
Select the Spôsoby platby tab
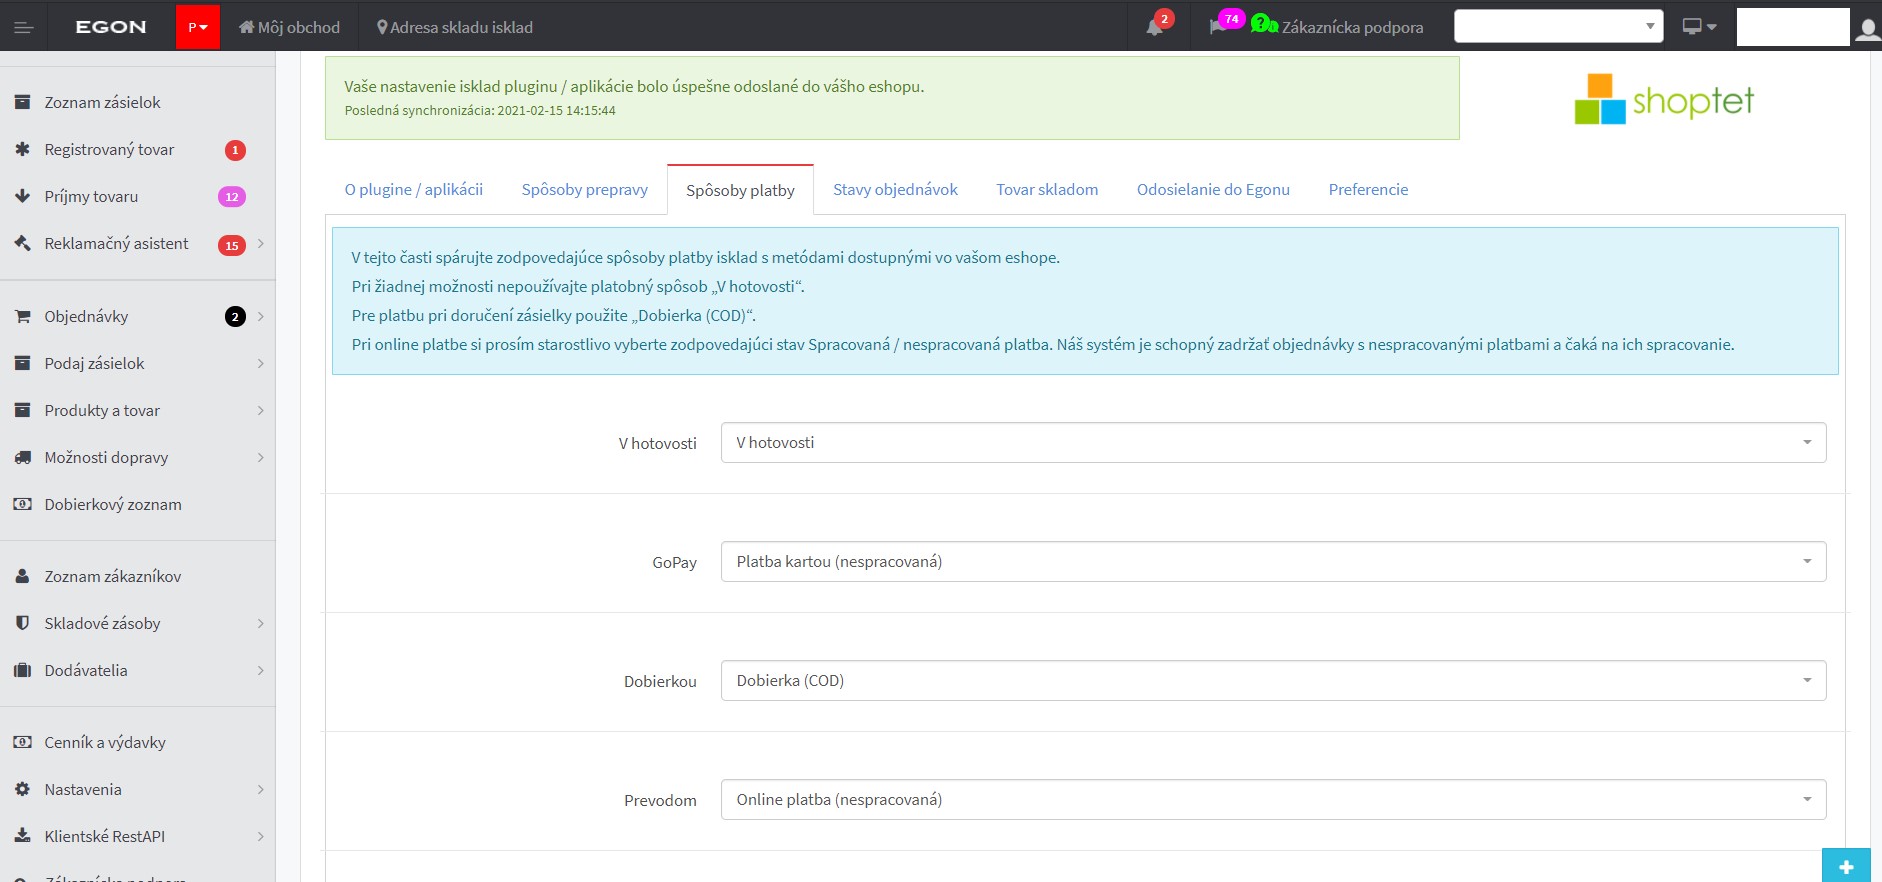[x=740, y=190]
